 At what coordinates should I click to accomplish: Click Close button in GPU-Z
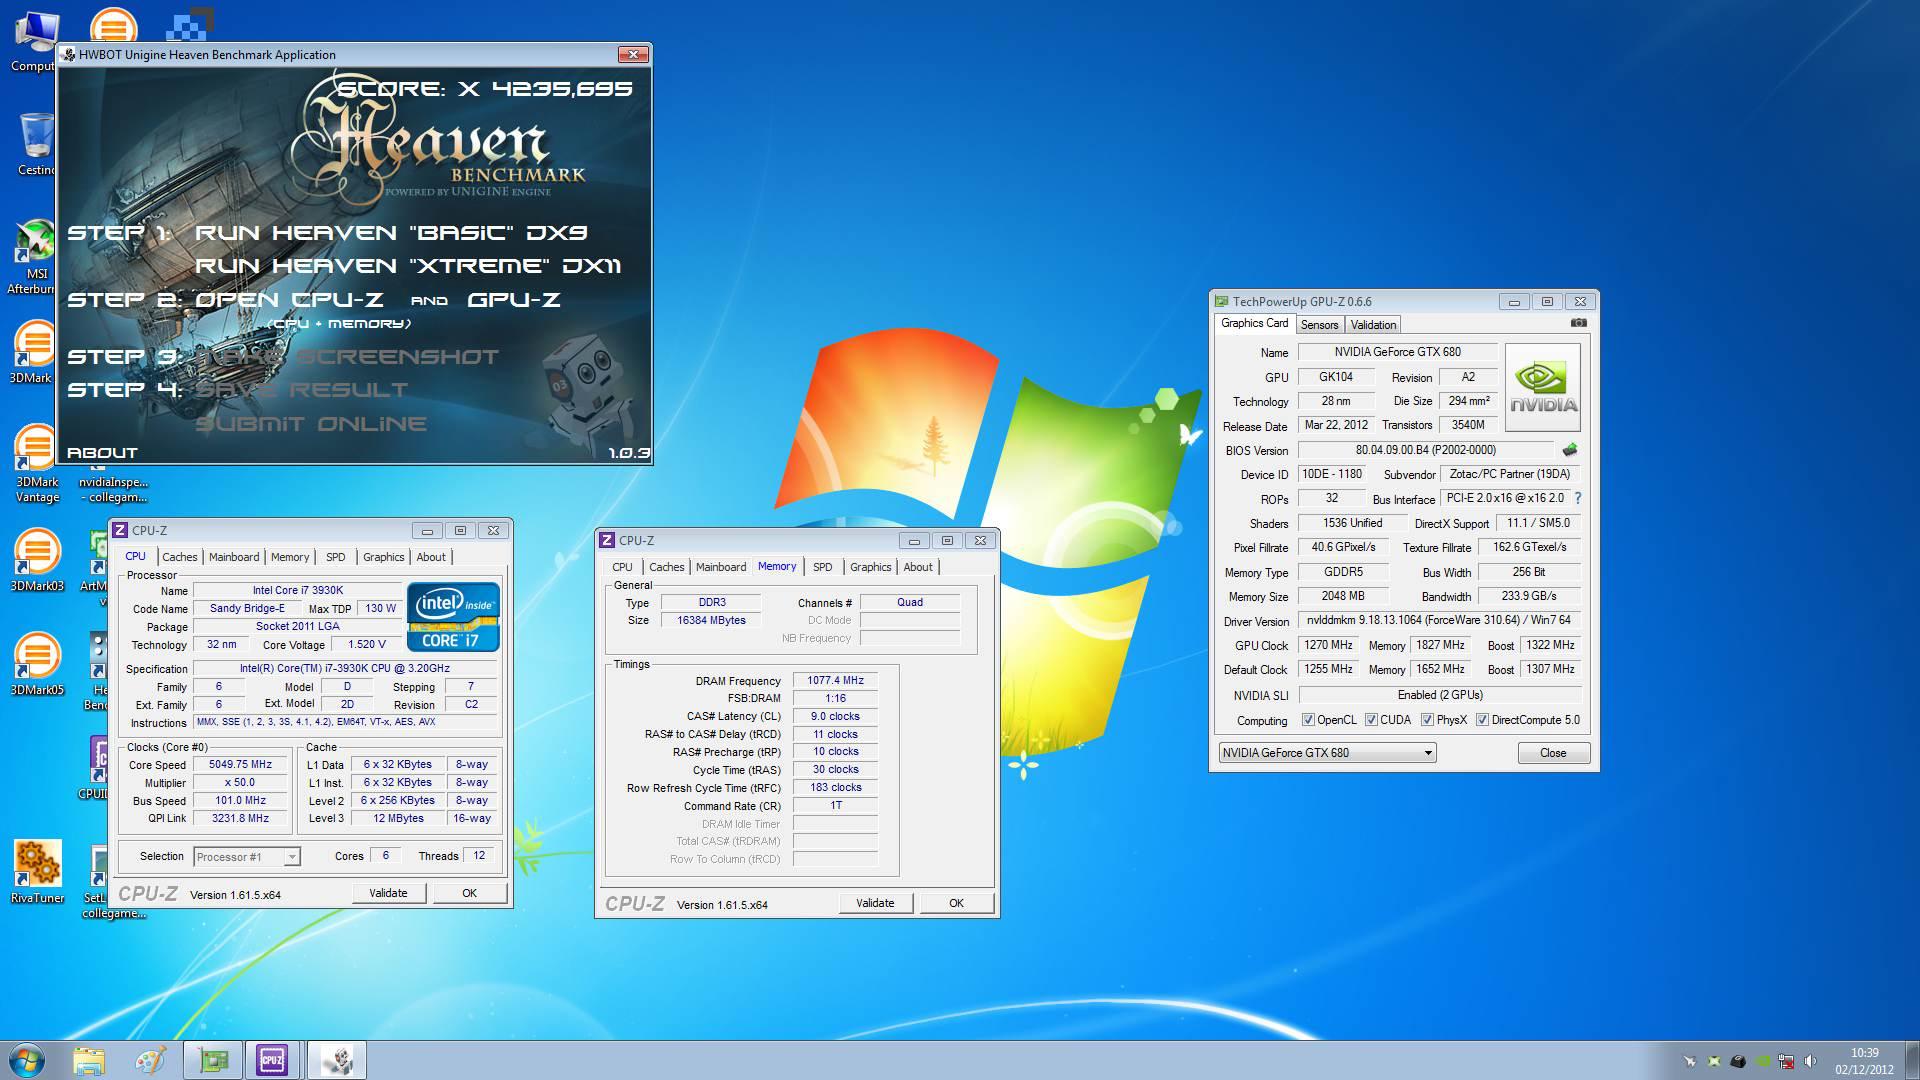pyautogui.click(x=1553, y=753)
